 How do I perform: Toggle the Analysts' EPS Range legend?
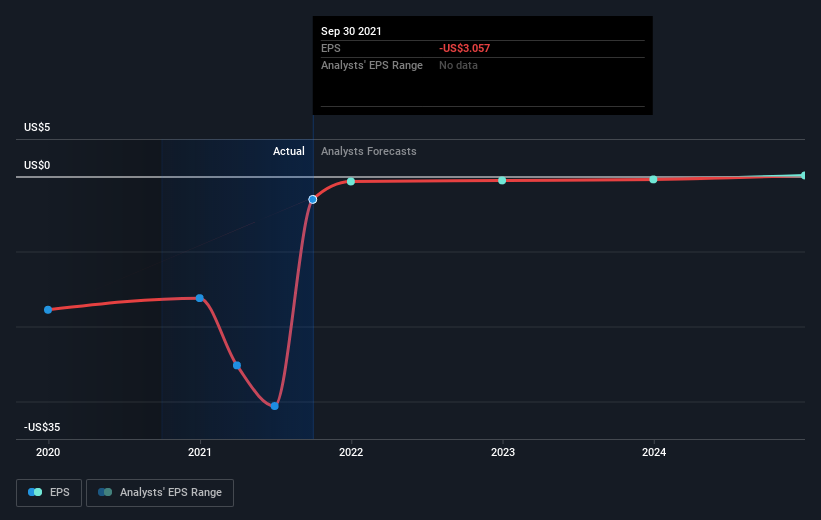coord(160,492)
